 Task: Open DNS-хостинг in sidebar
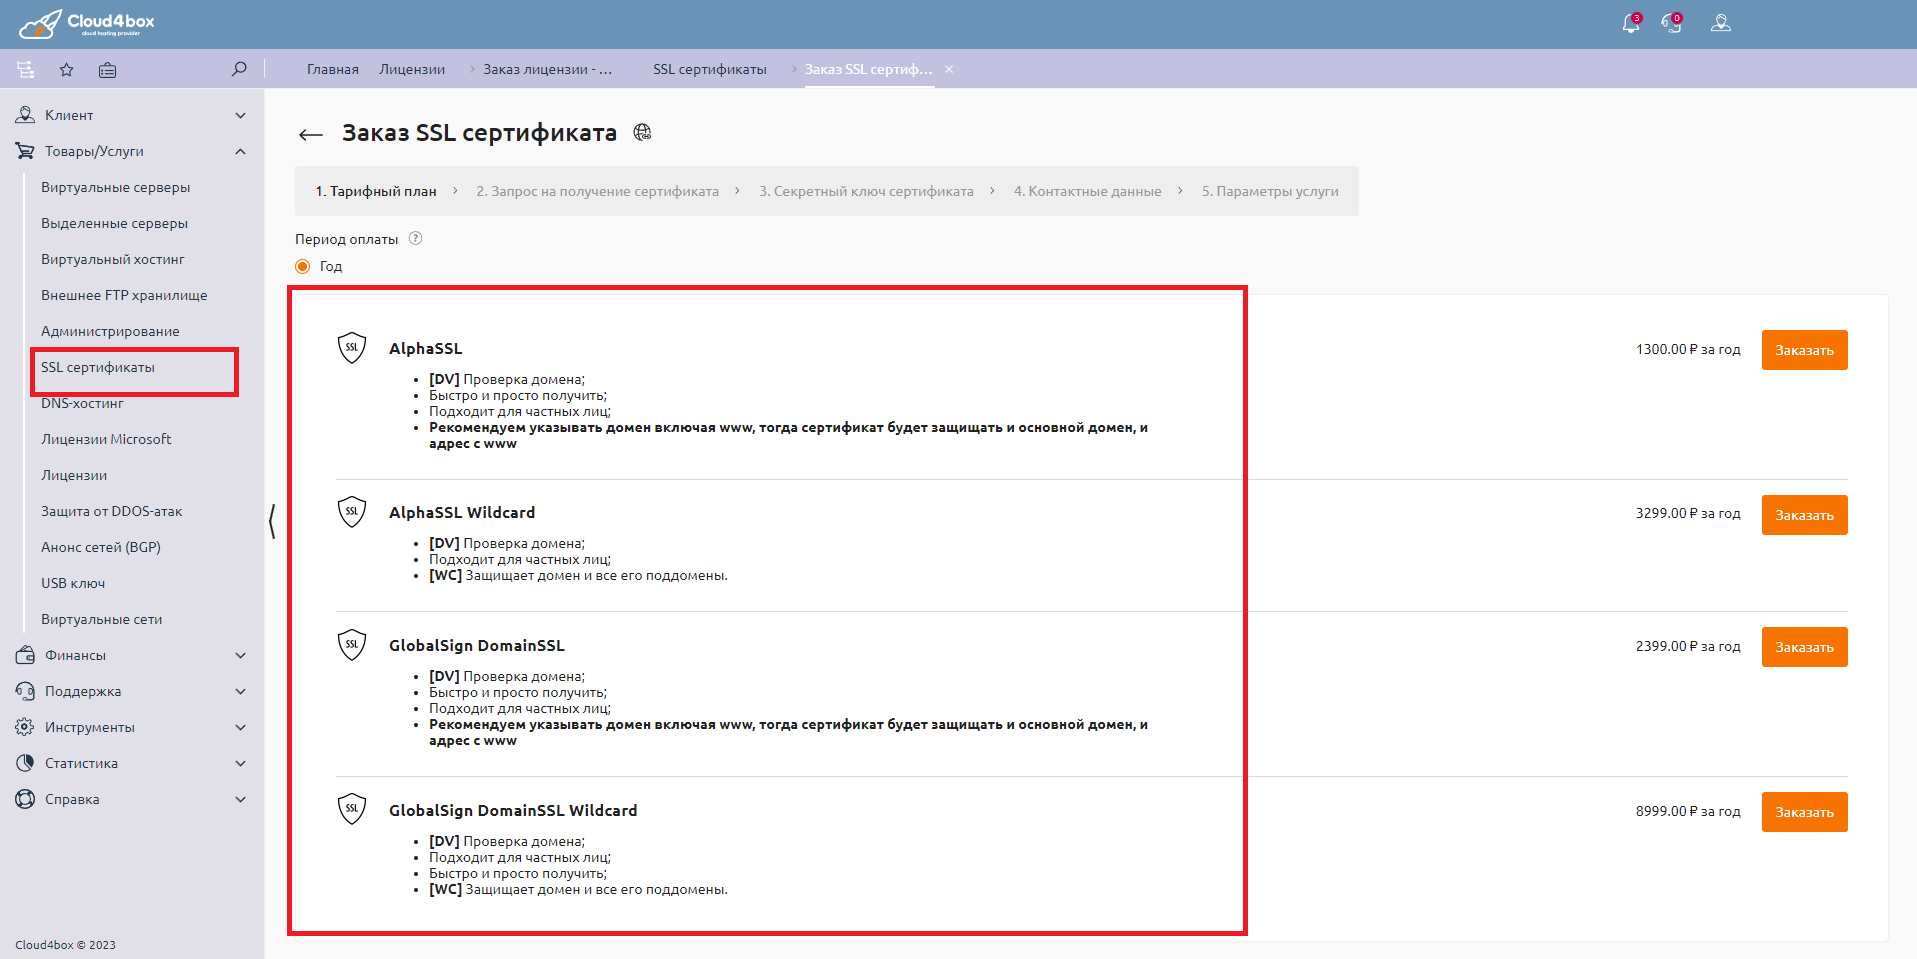(x=82, y=403)
